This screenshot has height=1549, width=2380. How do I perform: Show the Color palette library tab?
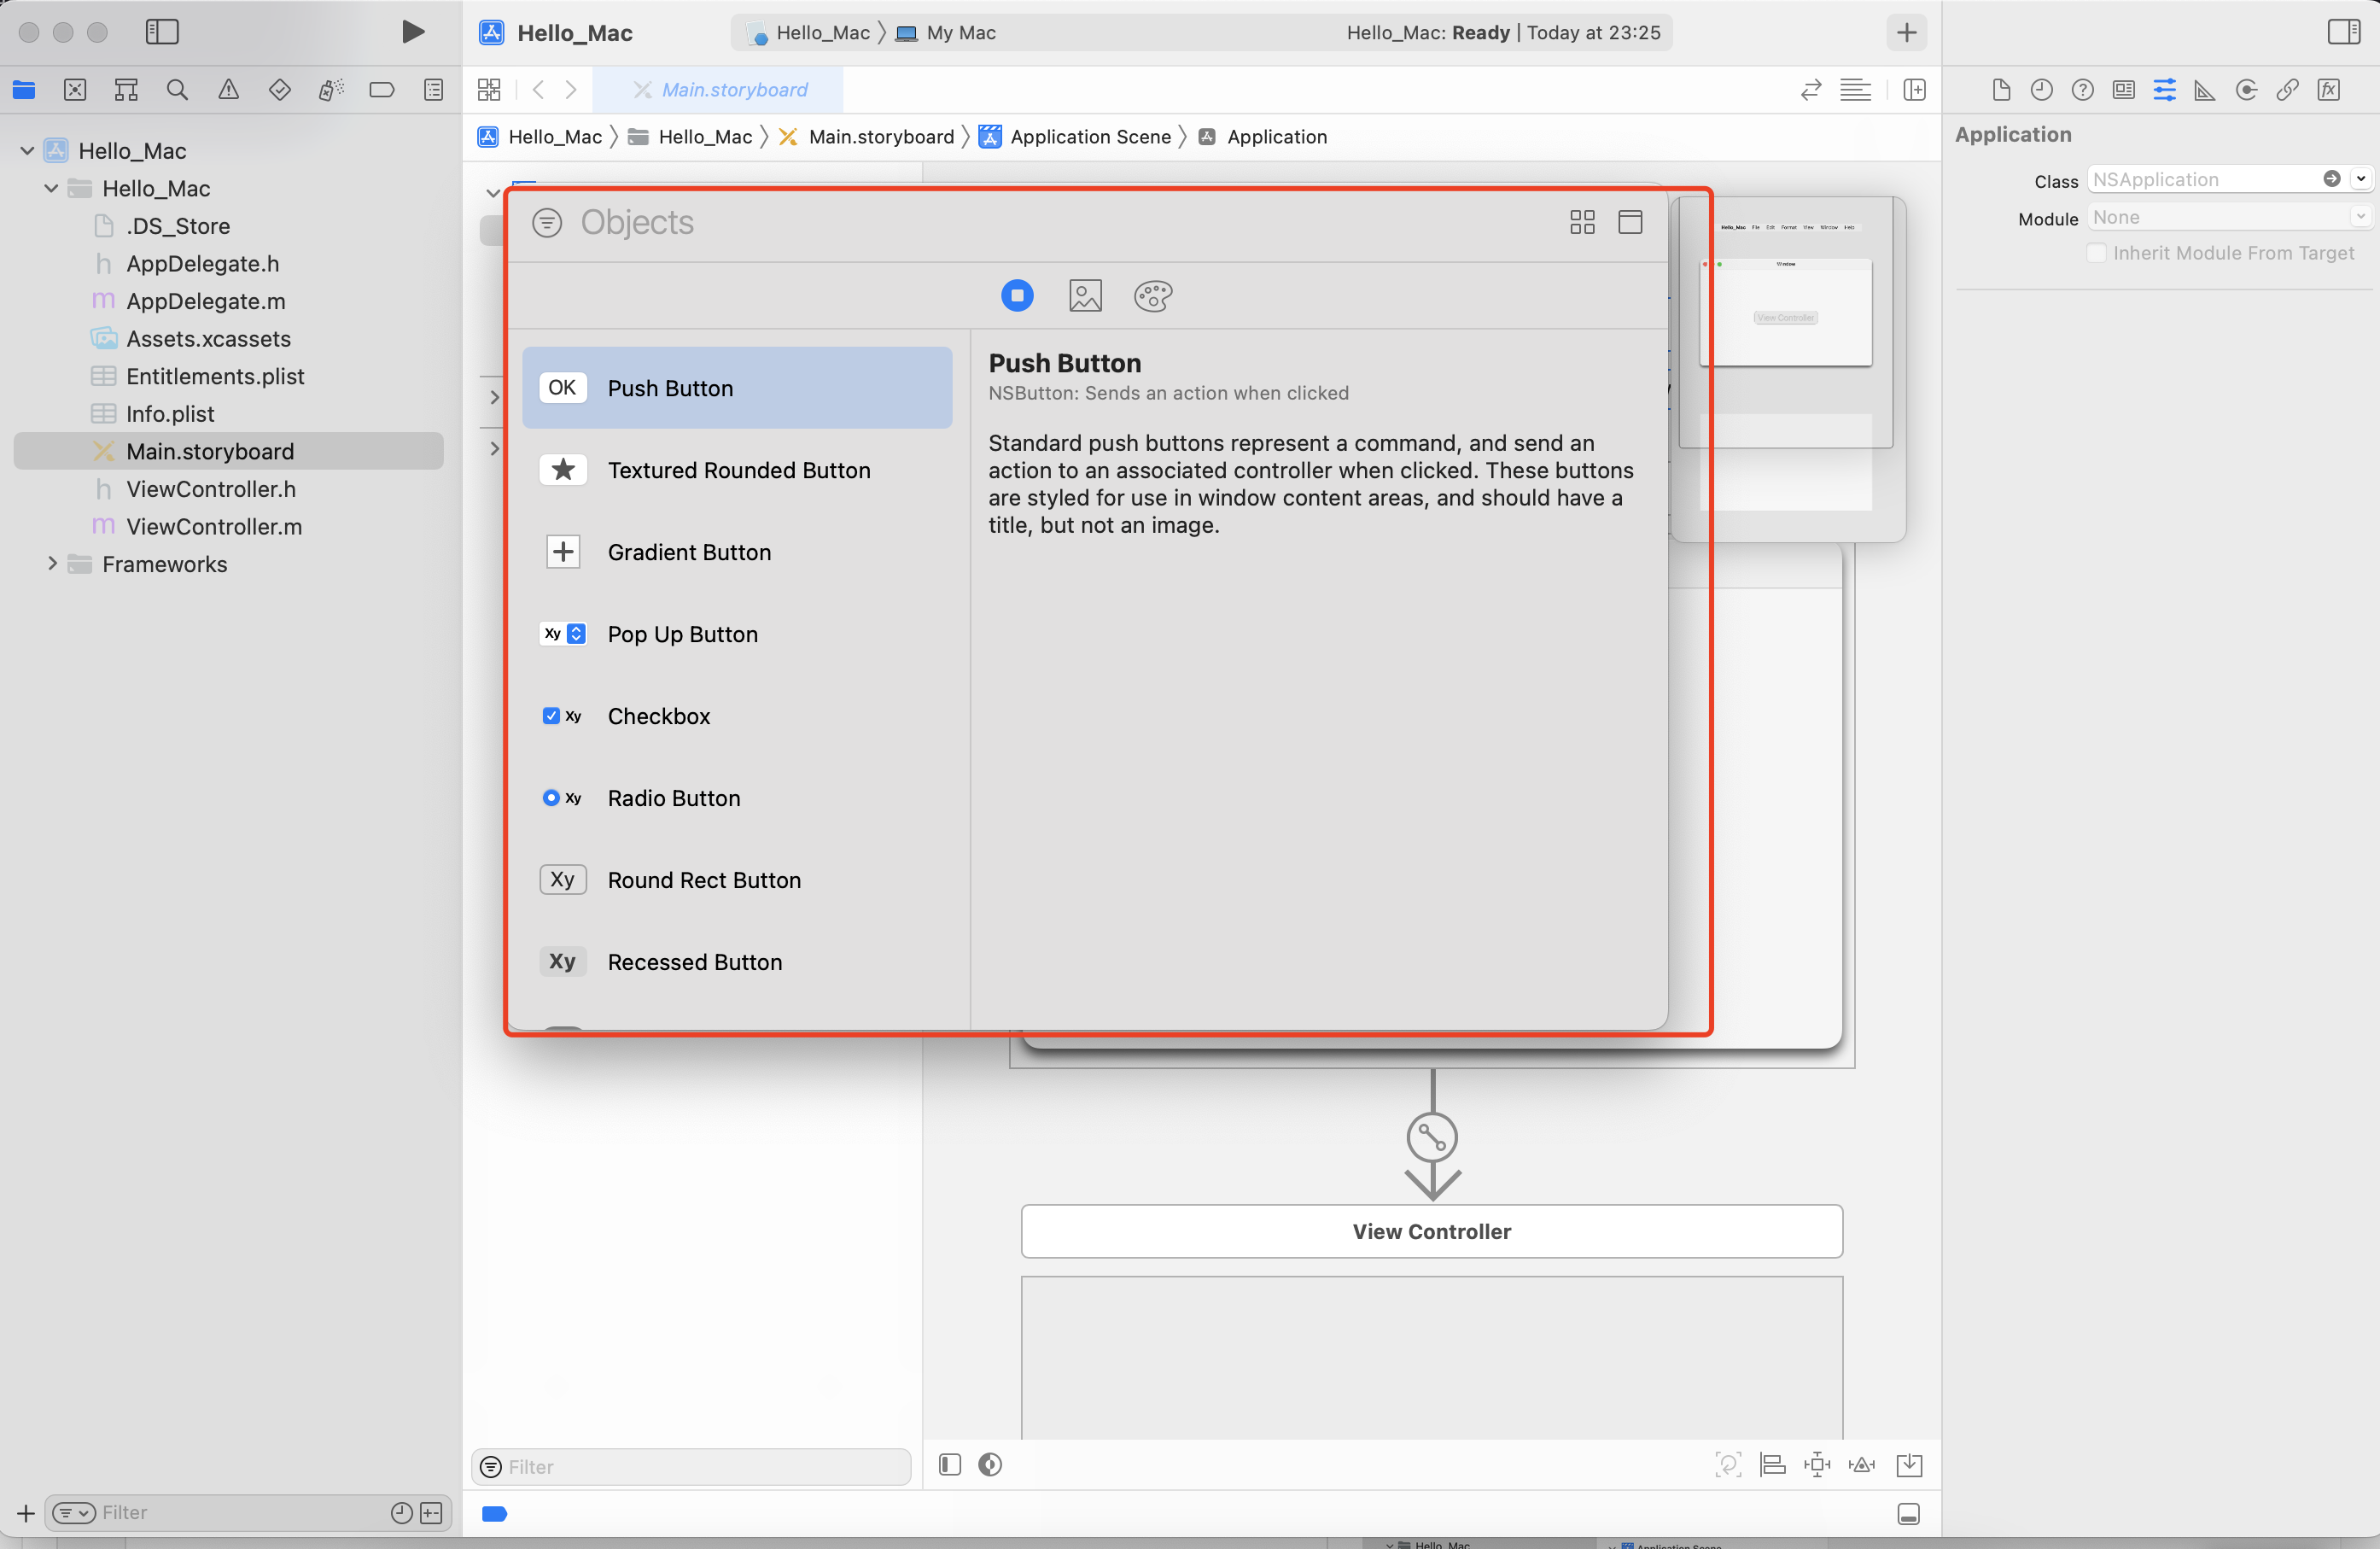click(x=1152, y=296)
